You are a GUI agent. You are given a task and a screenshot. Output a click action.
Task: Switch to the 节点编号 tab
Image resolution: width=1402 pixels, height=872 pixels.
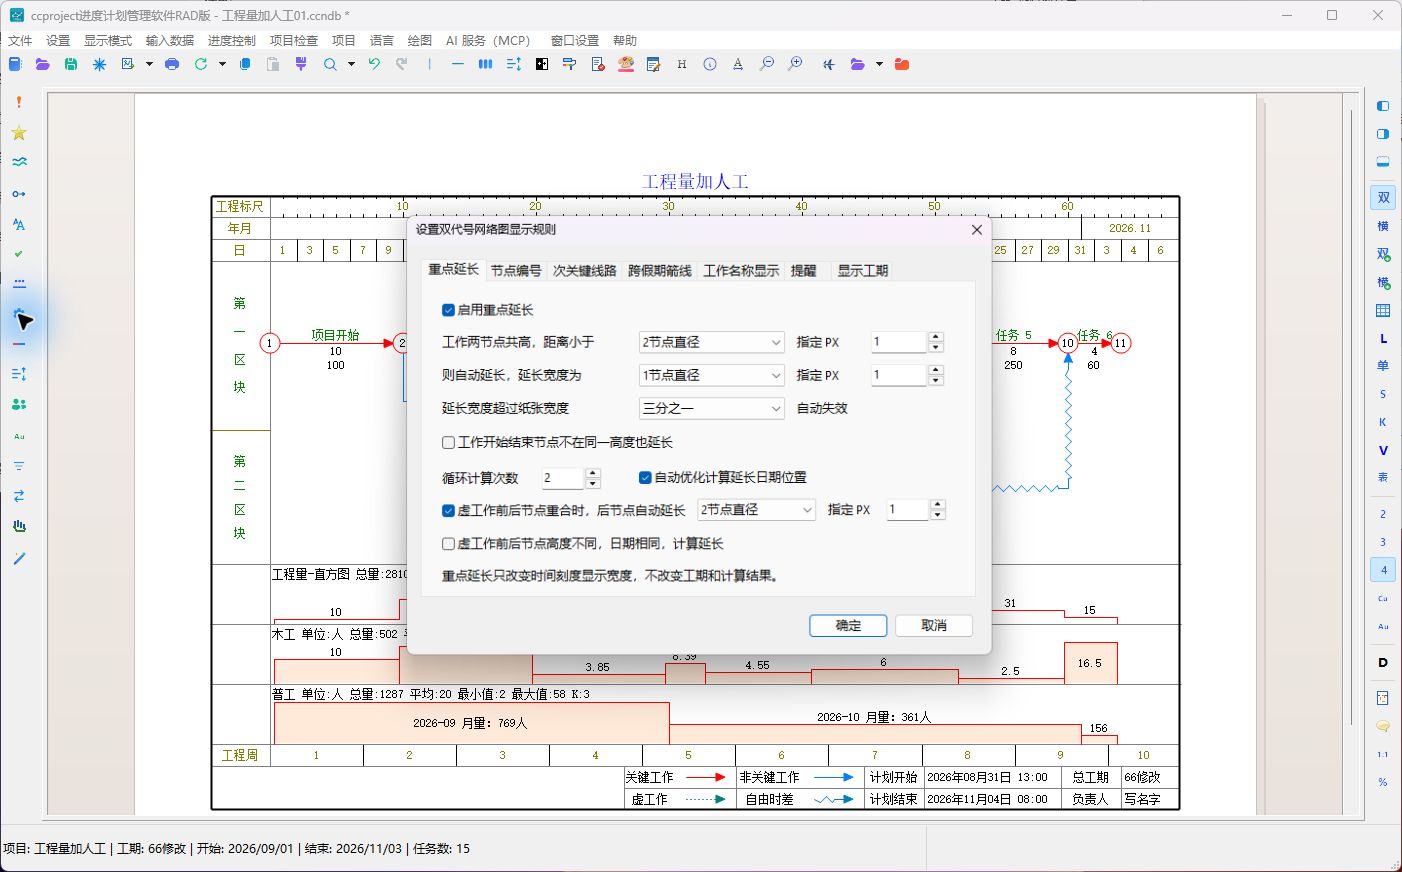coord(516,271)
